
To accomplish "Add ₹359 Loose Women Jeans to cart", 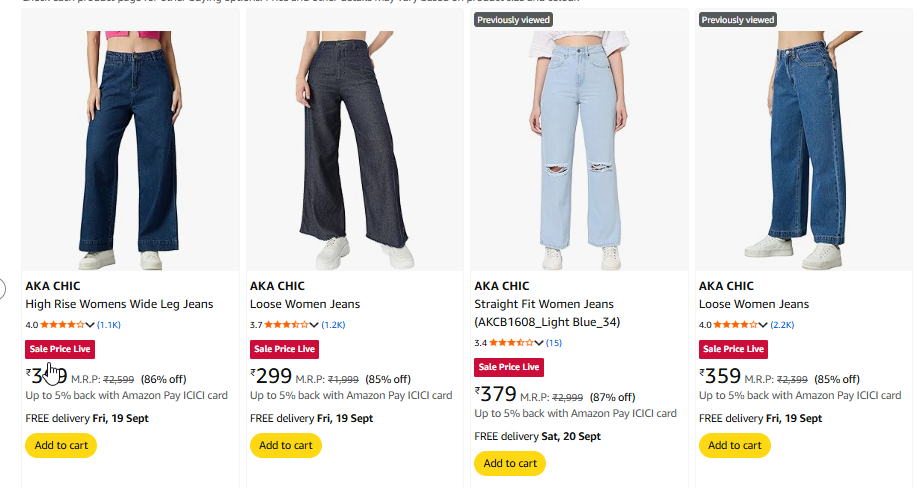I will click(x=735, y=445).
